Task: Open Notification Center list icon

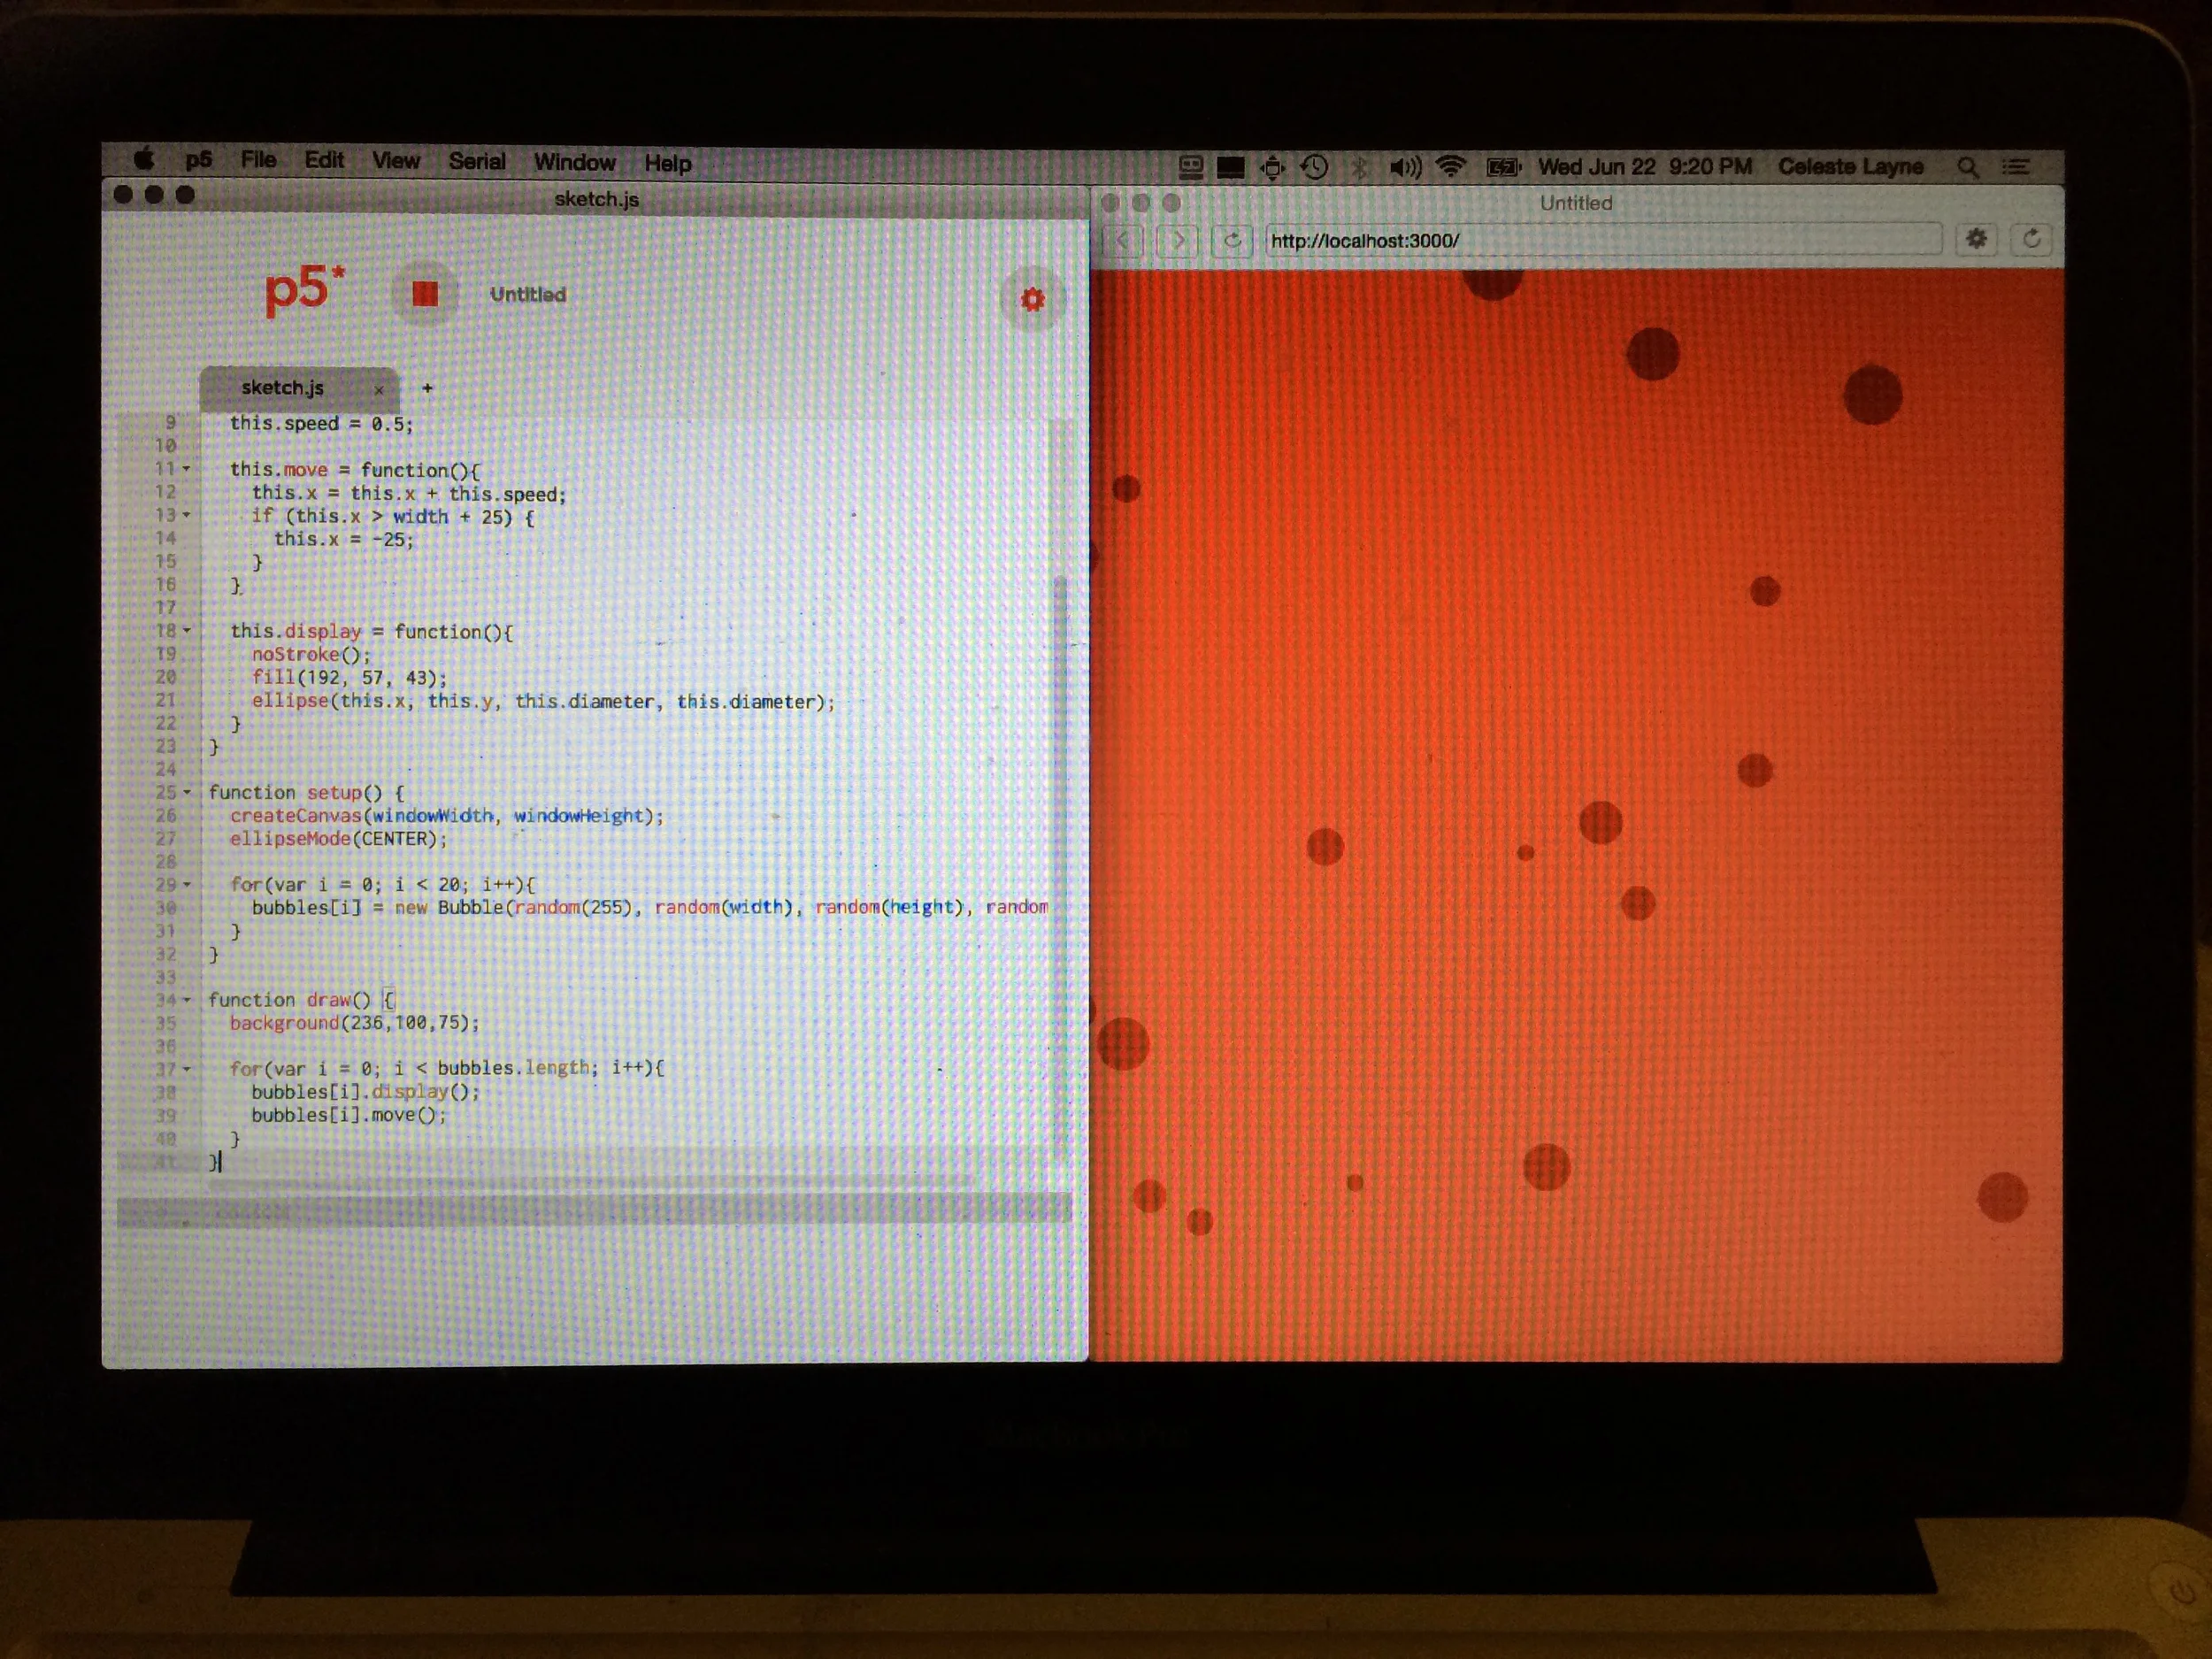Action: (x=2015, y=167)
